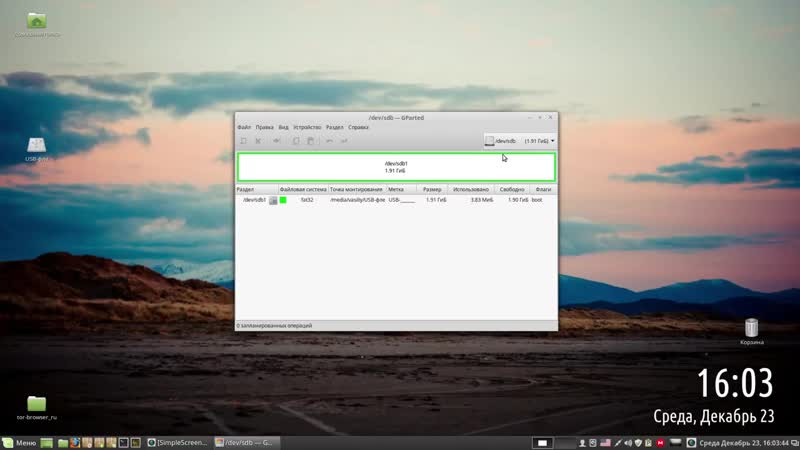Image resolution: width=800 pixels, height=450 pixels.
Task: Click the network connection tray icon
Action: [618, 443]
